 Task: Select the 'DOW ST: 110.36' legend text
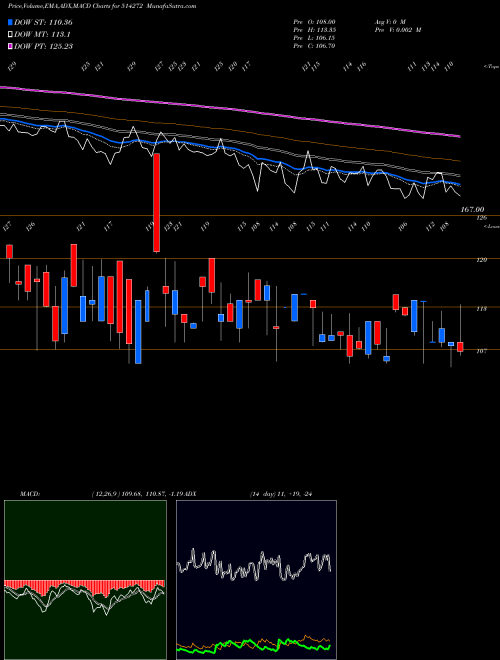click(43, 22)
